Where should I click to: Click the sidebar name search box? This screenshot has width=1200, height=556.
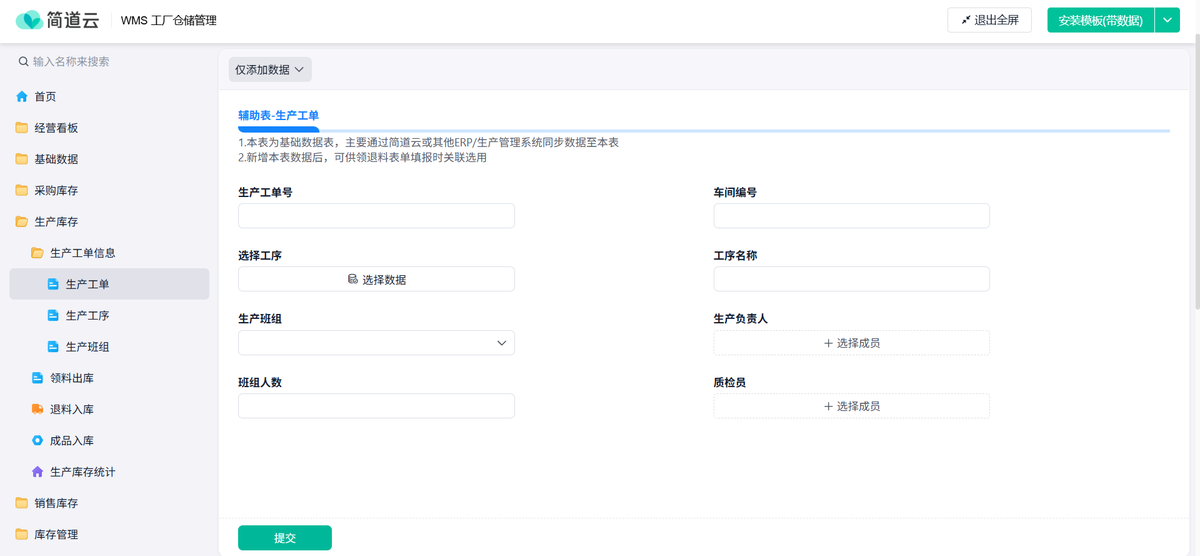click(x=109, y=62)
